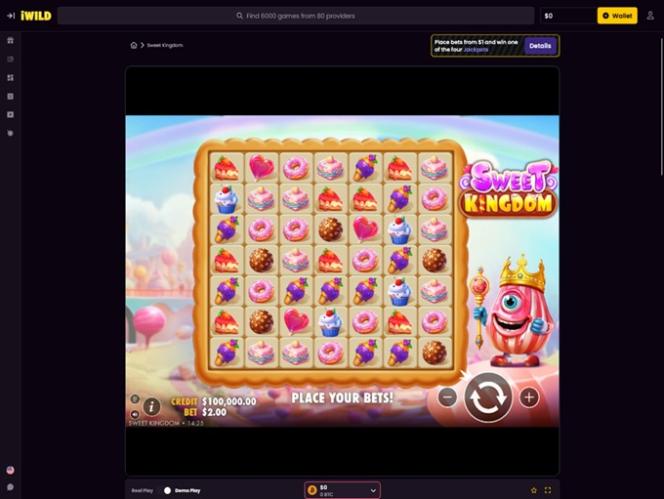Go to home via breadcrumb house icon
This screenshot has height=499, width=664.
[x=134, y=45]
